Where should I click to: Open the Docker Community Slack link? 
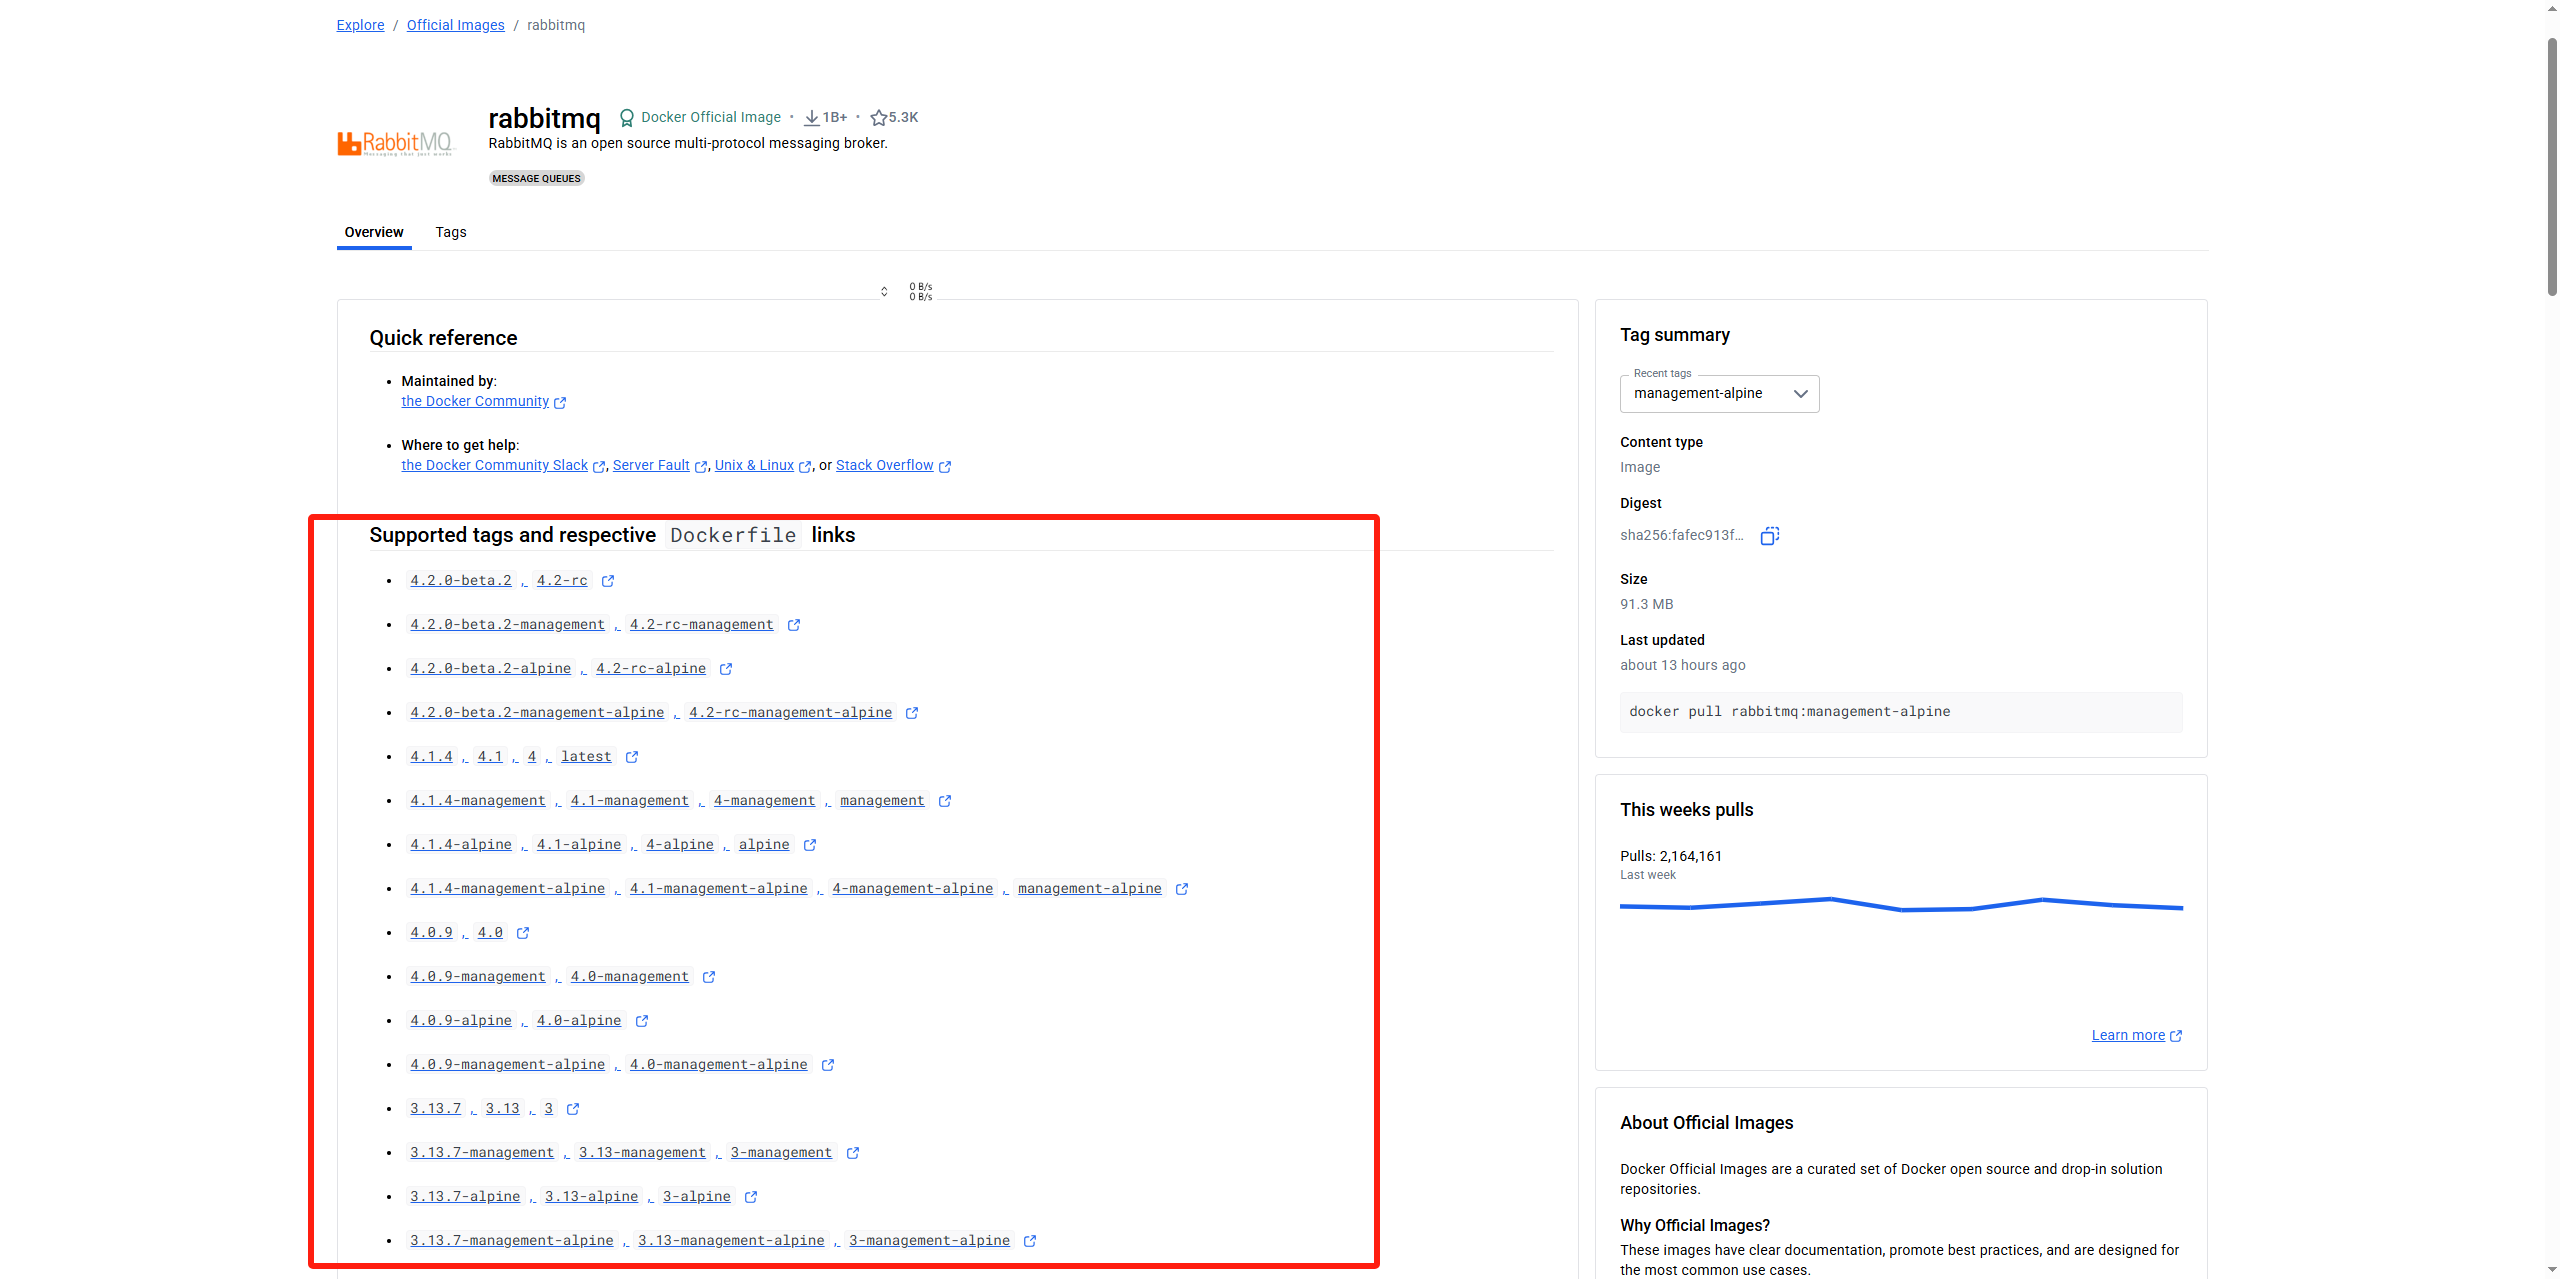point(495,465)
